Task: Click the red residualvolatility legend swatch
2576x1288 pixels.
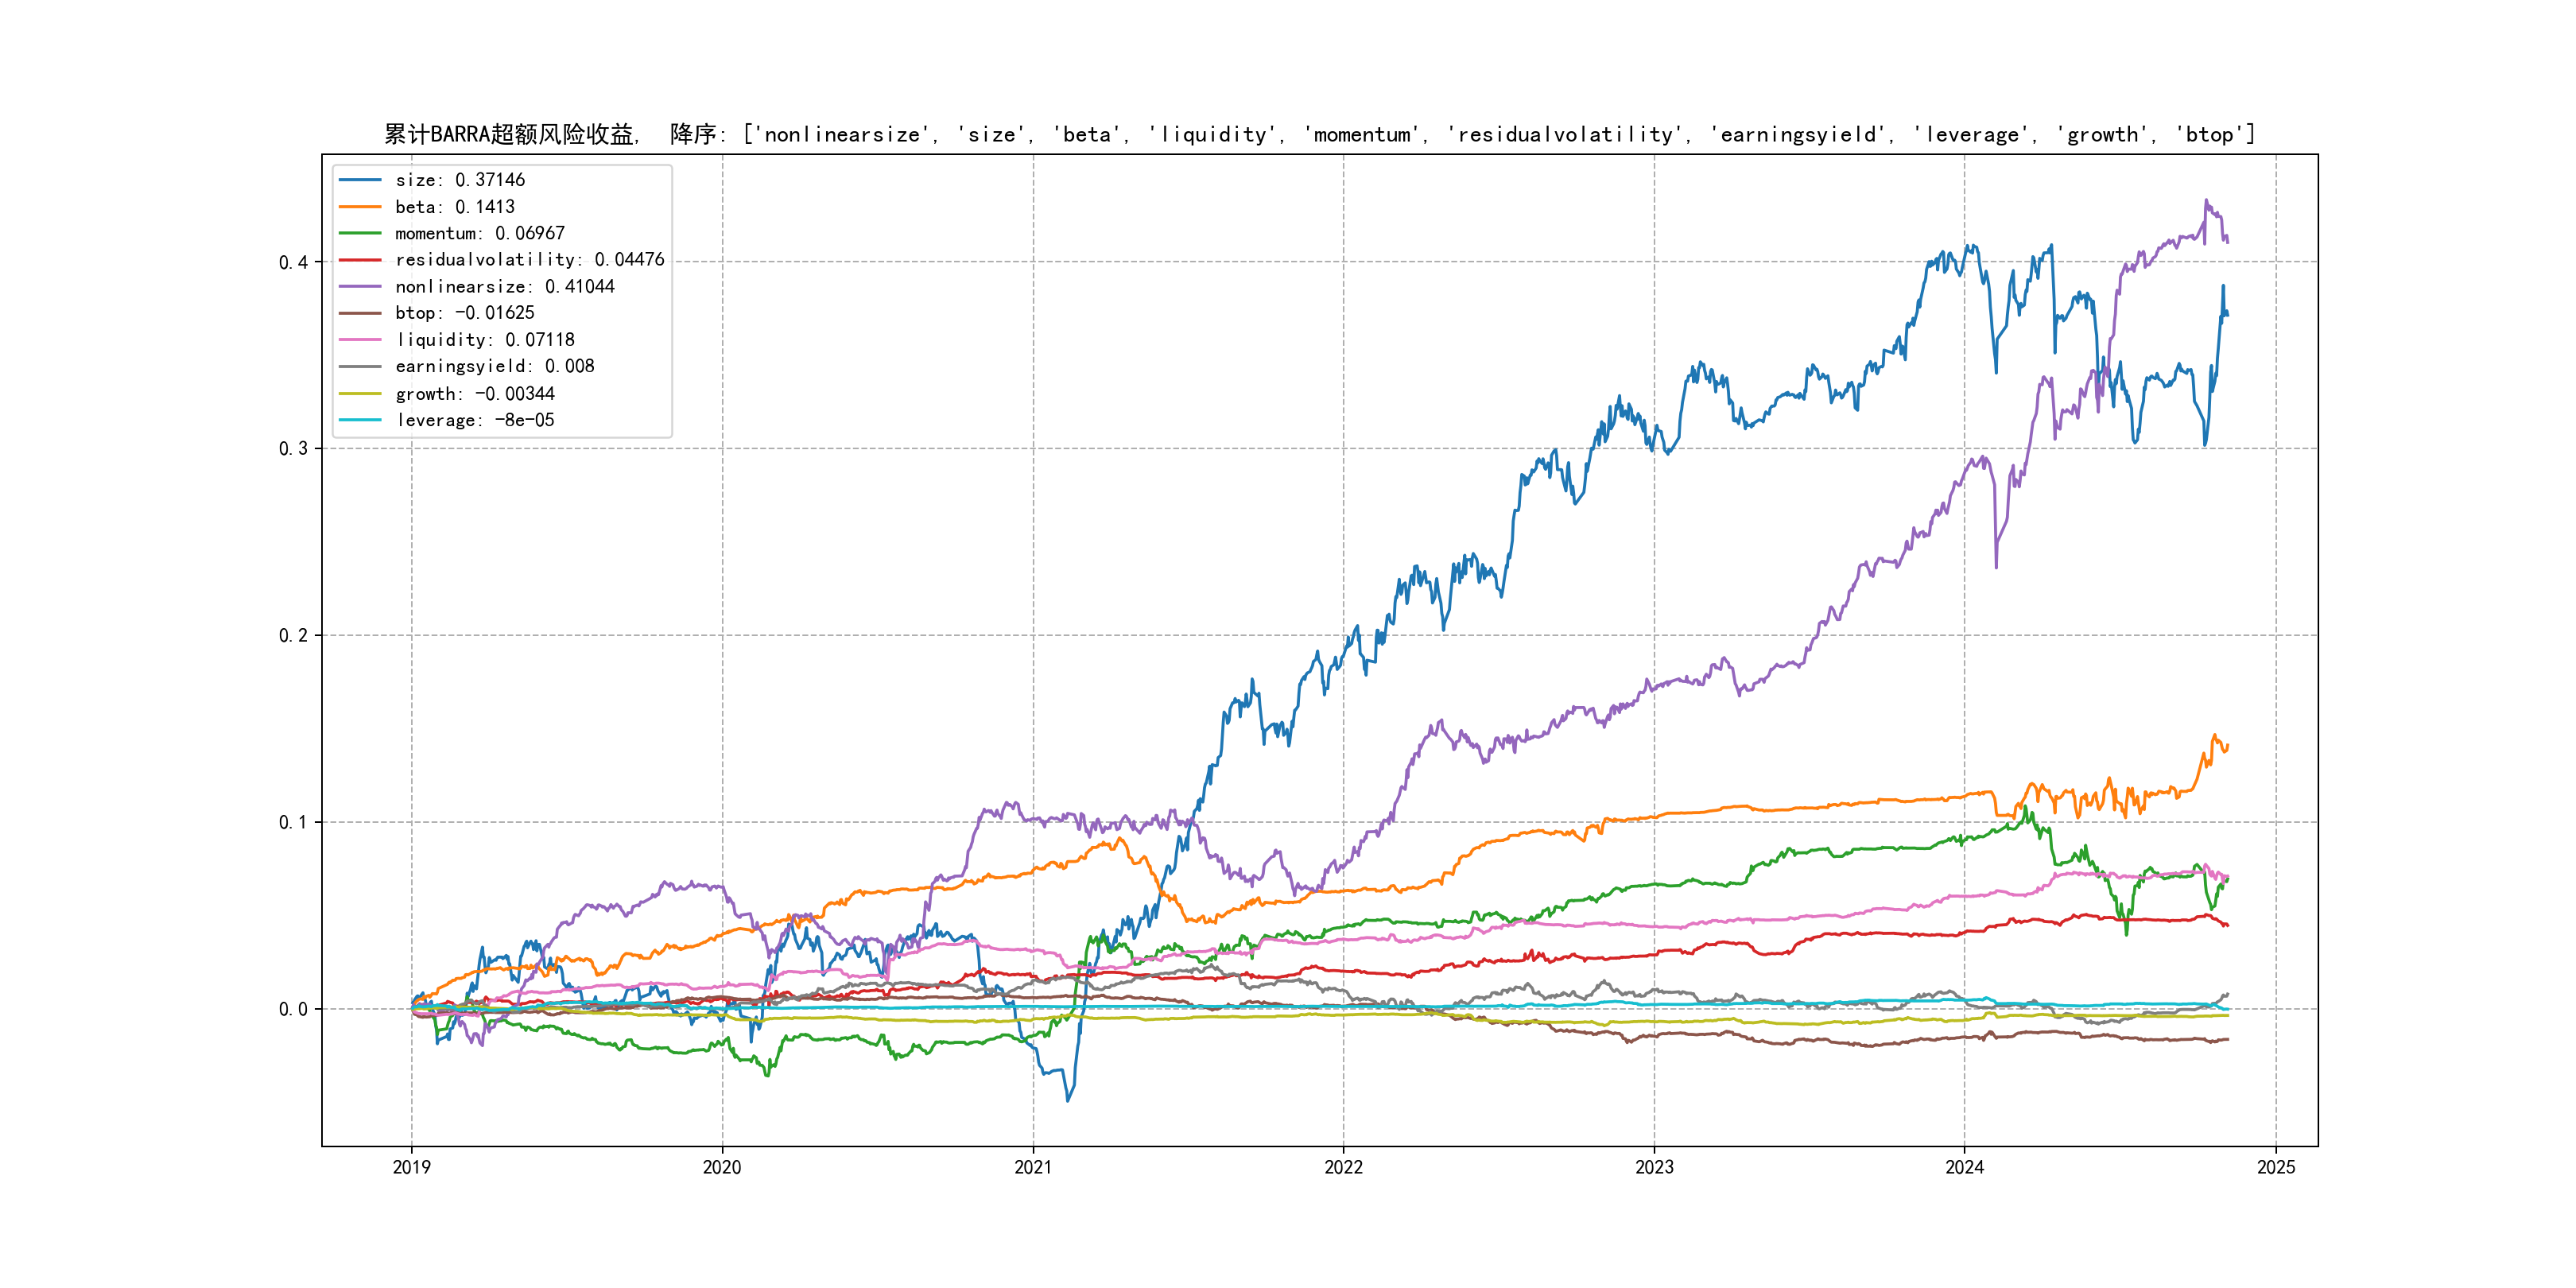Action: click(x=360, y=260)
